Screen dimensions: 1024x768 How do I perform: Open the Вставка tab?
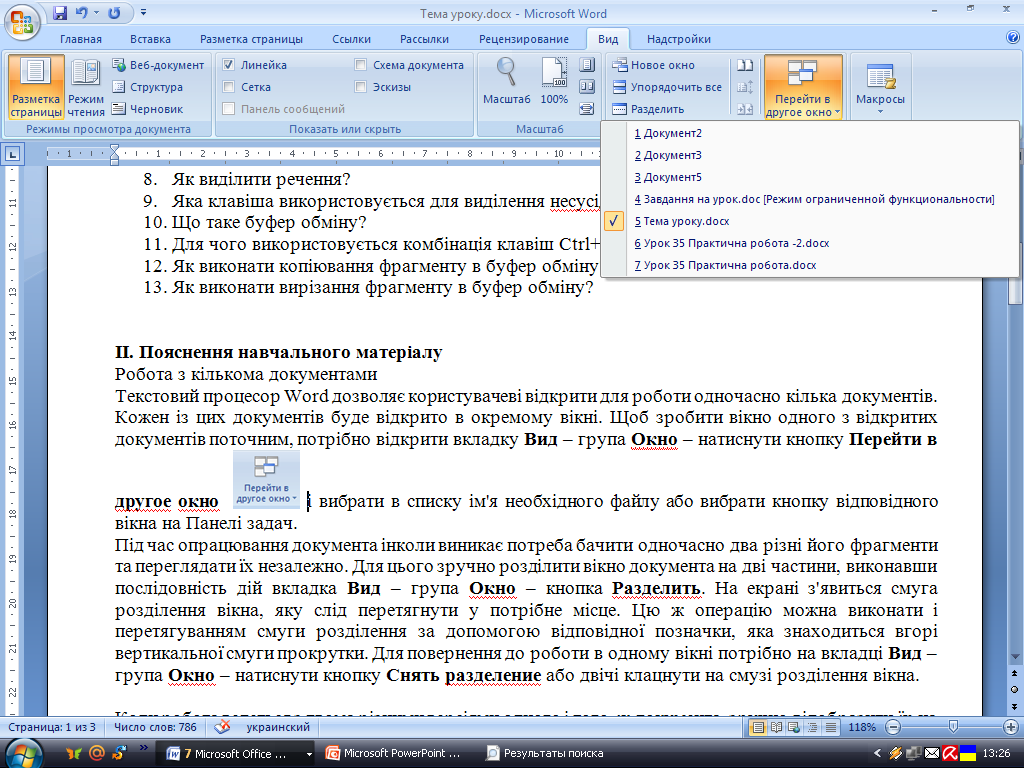150,39
